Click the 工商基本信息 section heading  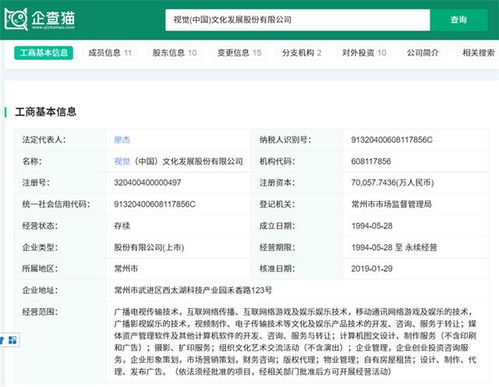(x=46, y=112)
